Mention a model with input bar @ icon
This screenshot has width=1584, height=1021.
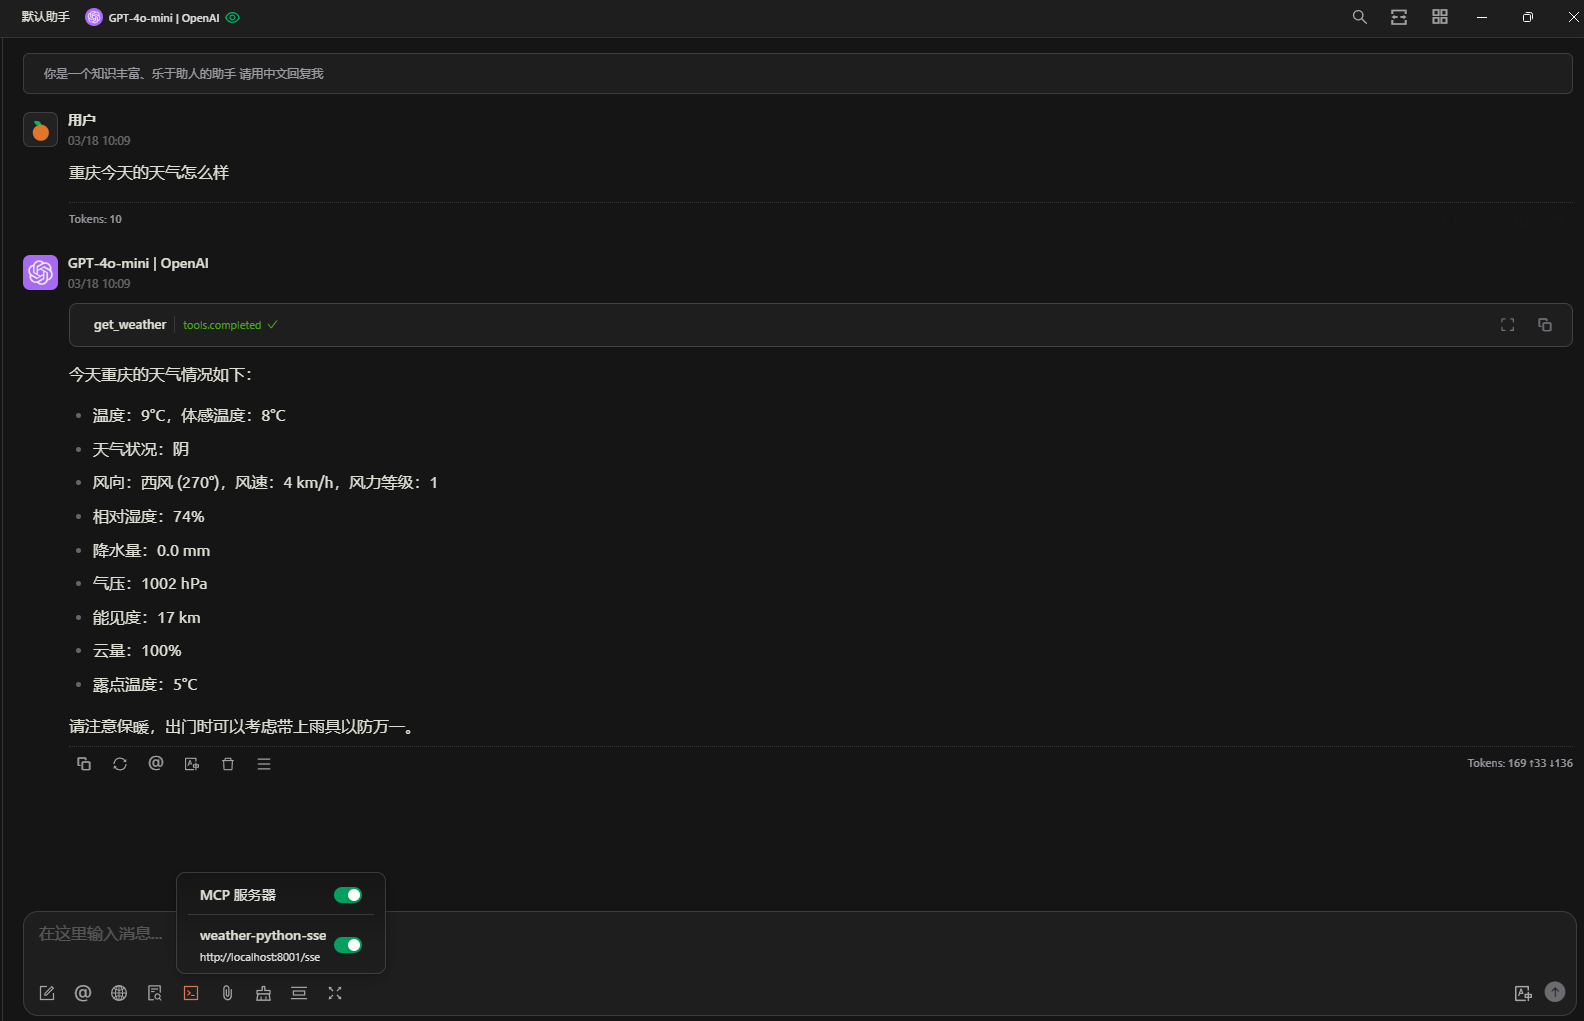tap(83, 993)
